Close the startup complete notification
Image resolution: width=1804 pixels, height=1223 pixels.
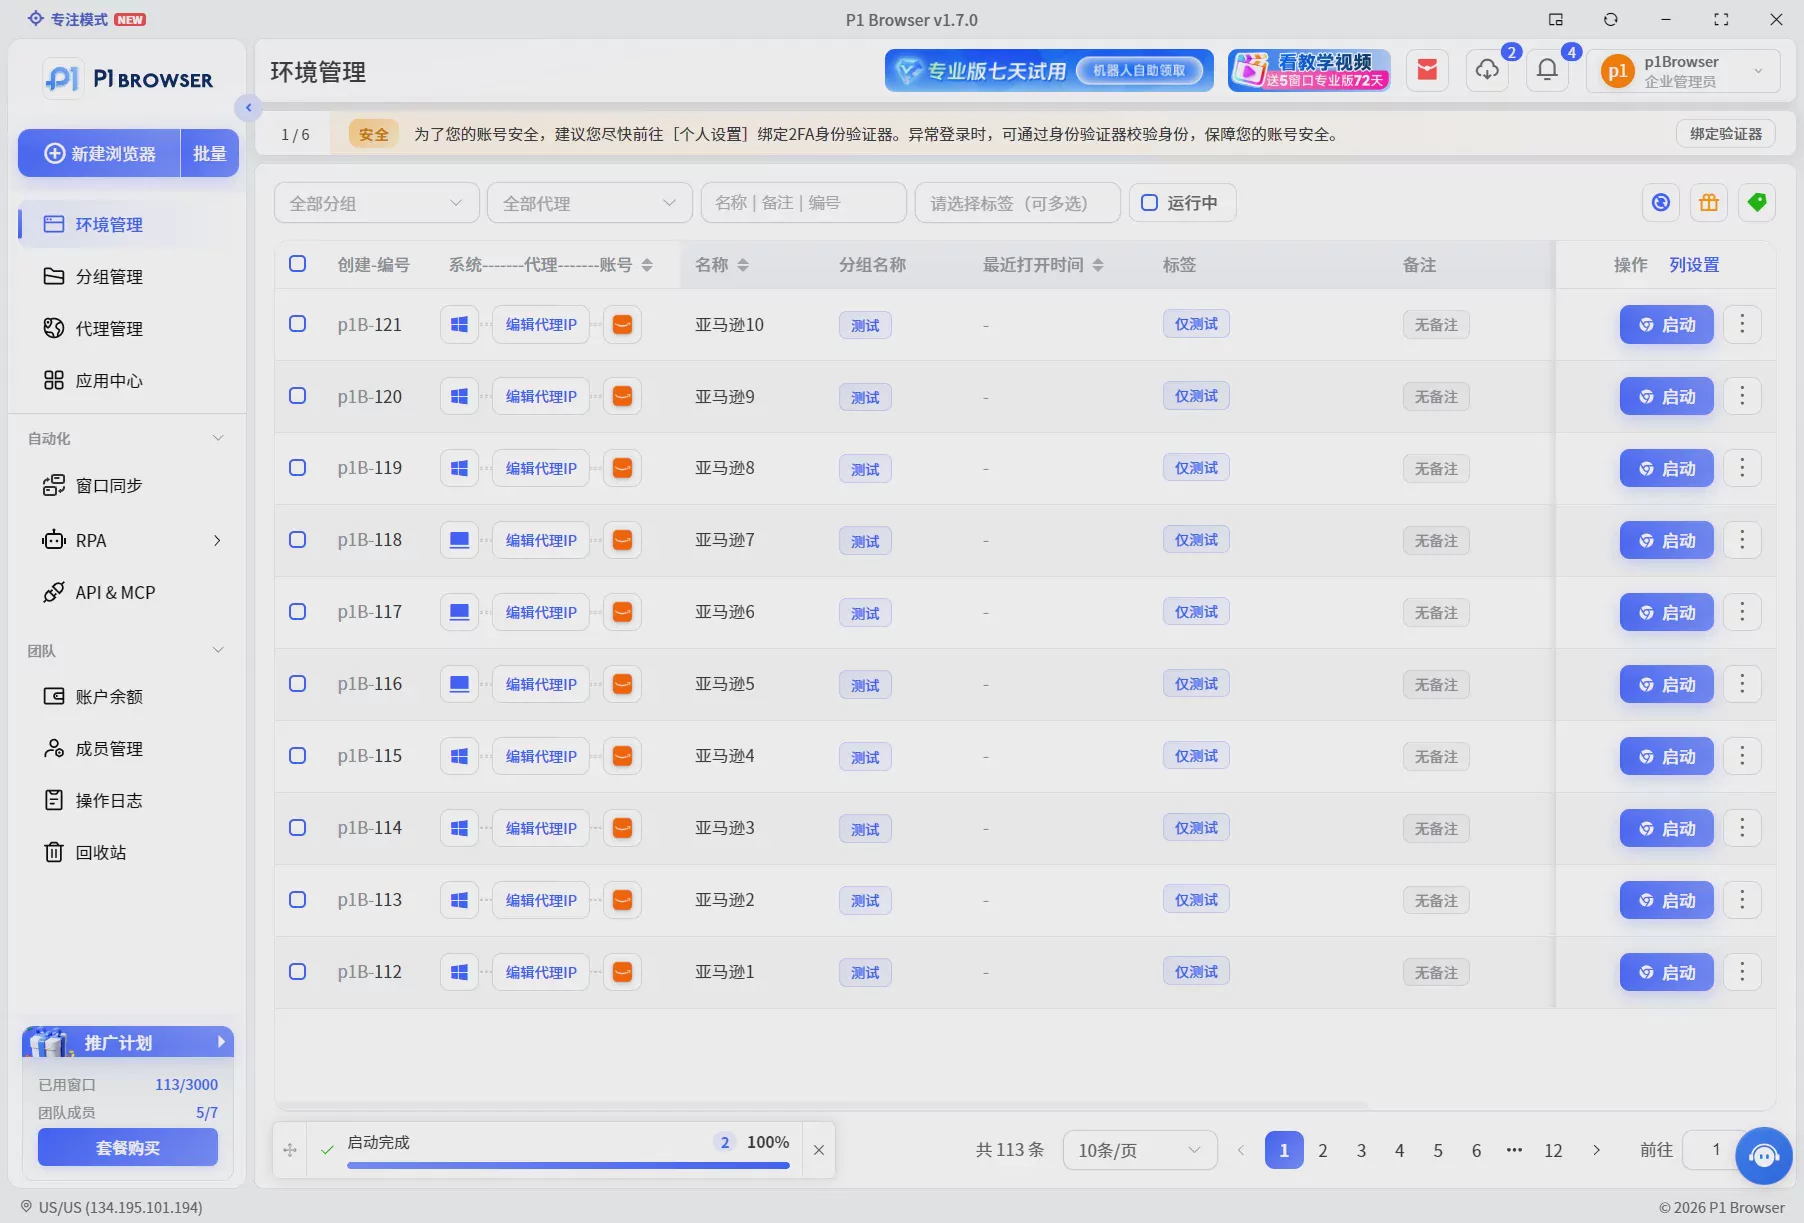[819, 1150]
